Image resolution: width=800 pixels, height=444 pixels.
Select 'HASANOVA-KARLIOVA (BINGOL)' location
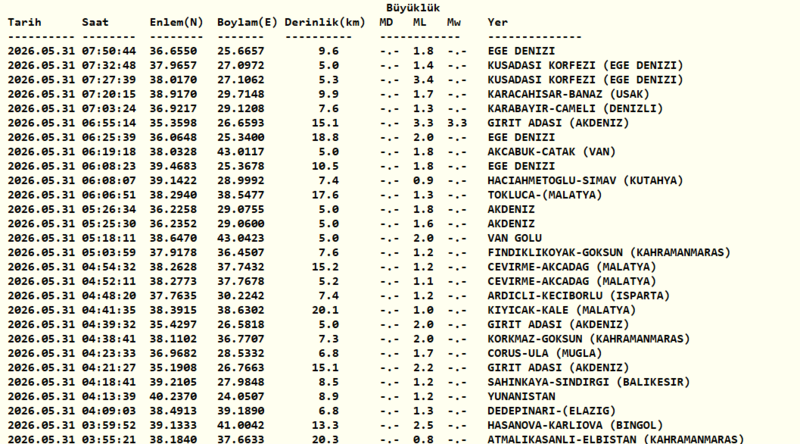575,425
